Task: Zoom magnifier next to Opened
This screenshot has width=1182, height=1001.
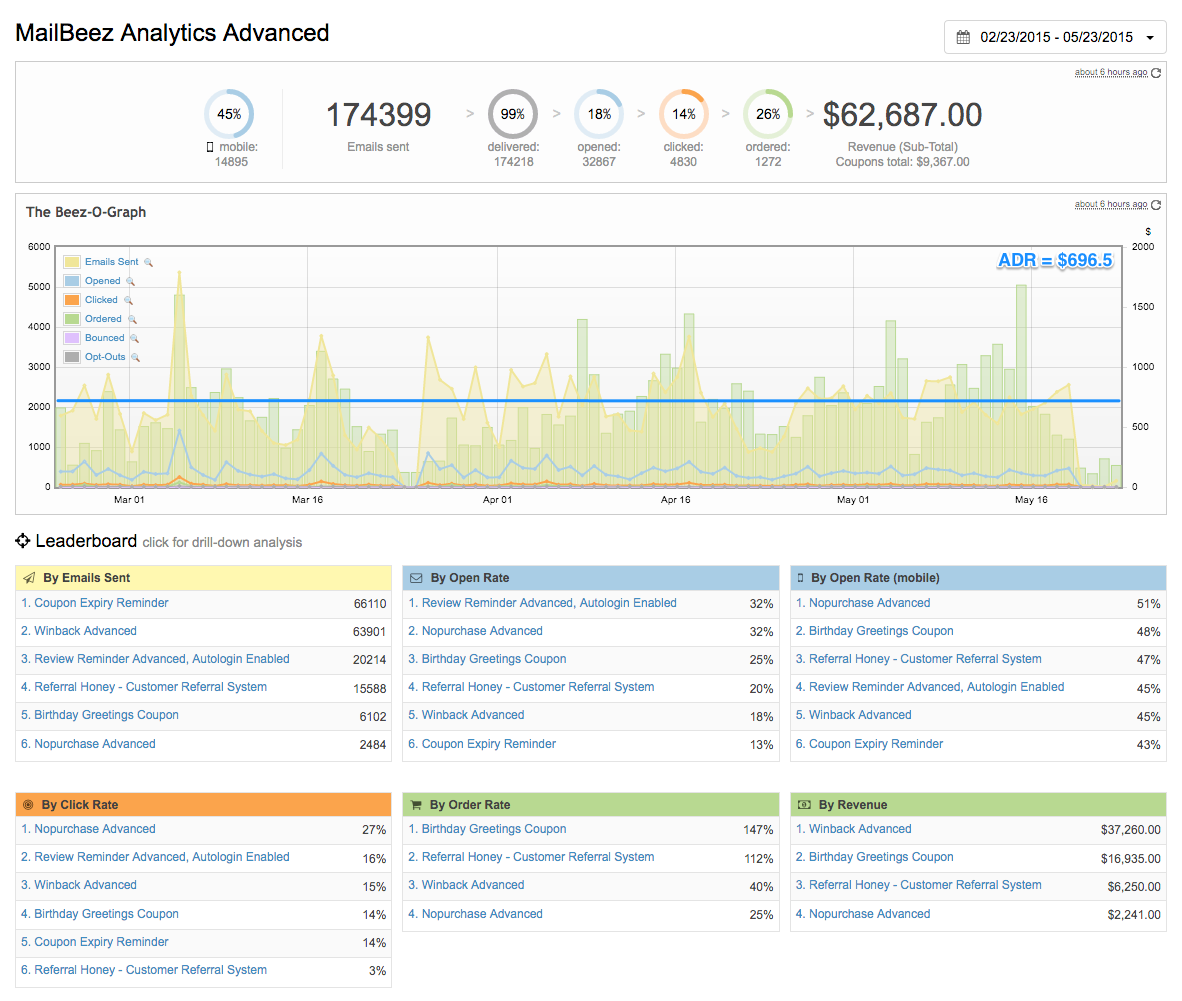Action: tap(130, 281)
